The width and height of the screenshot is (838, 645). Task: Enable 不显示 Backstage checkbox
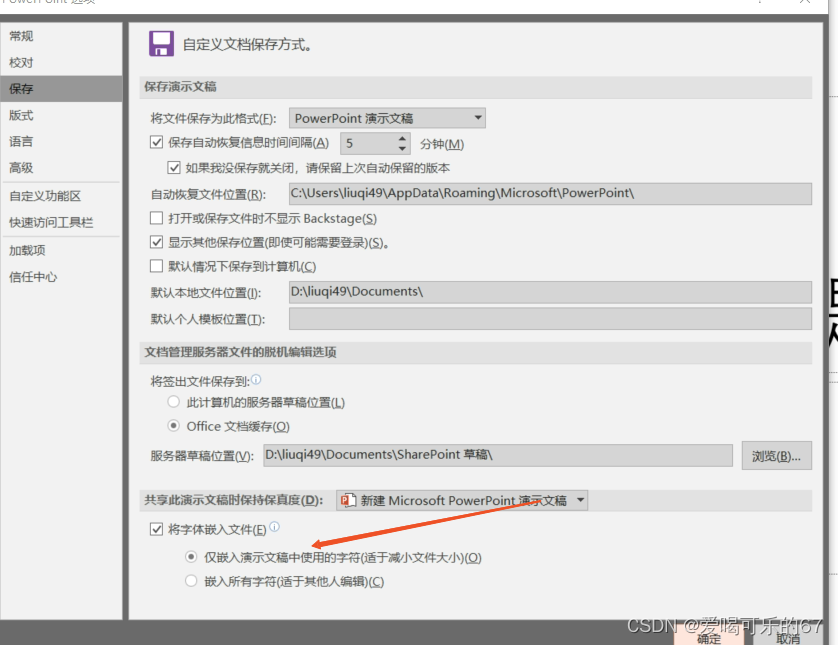coord(157,218)
